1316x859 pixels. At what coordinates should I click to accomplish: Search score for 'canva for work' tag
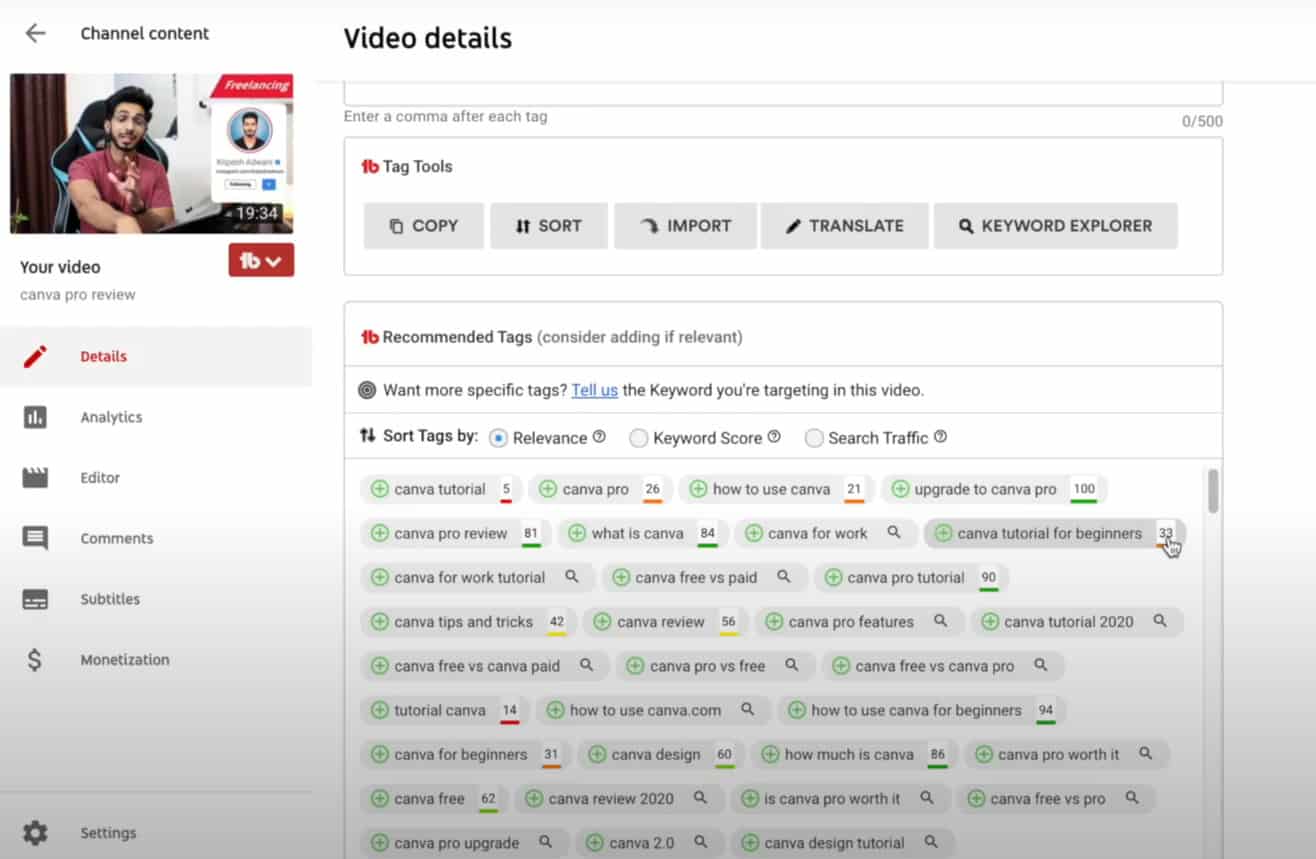[x=894, y=533]
